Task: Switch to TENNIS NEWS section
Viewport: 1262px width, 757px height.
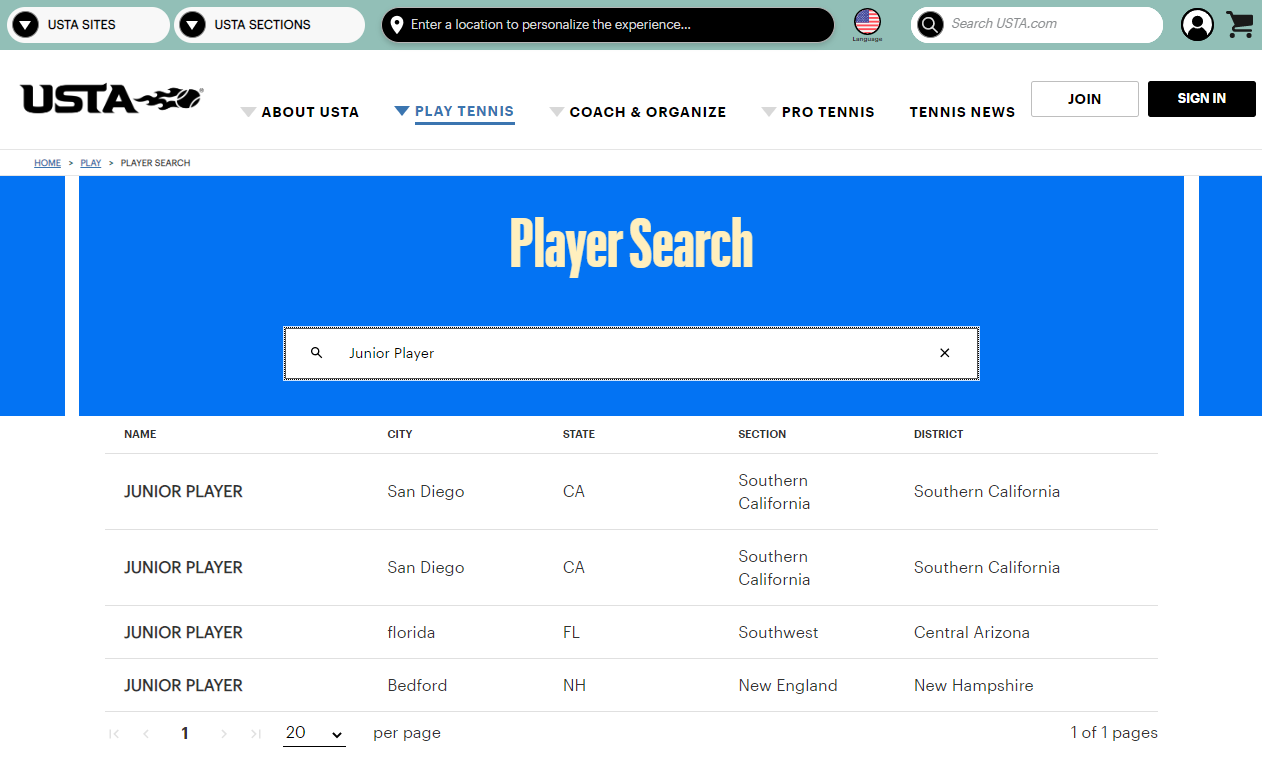Action: pyautogui.click(x=962, y=112)
